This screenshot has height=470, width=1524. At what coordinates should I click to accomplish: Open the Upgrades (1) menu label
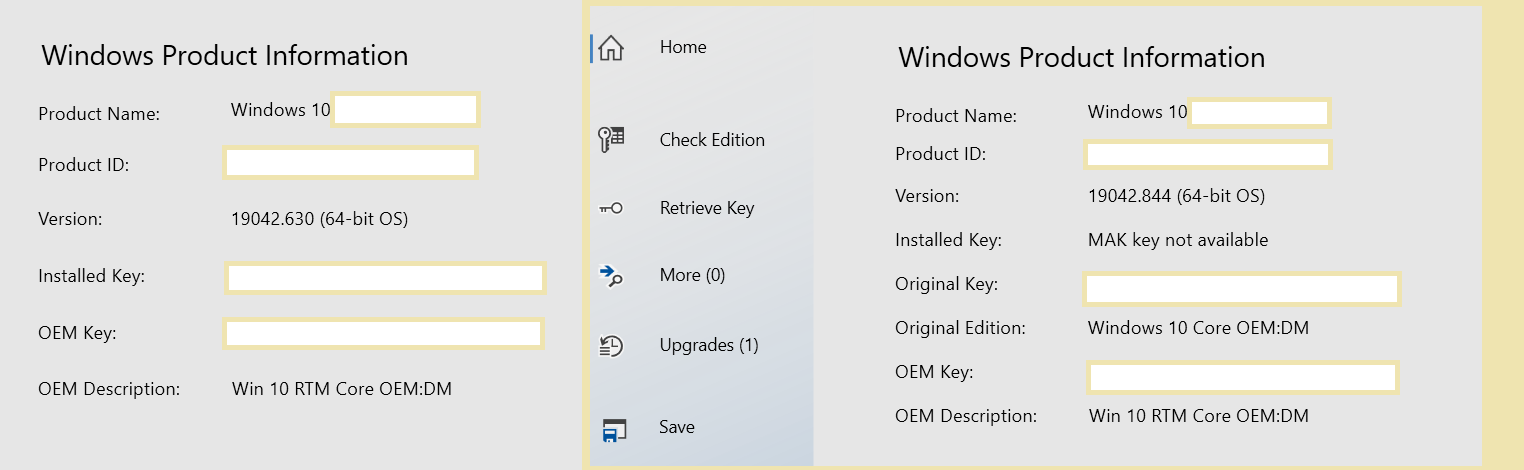(709, 345)
